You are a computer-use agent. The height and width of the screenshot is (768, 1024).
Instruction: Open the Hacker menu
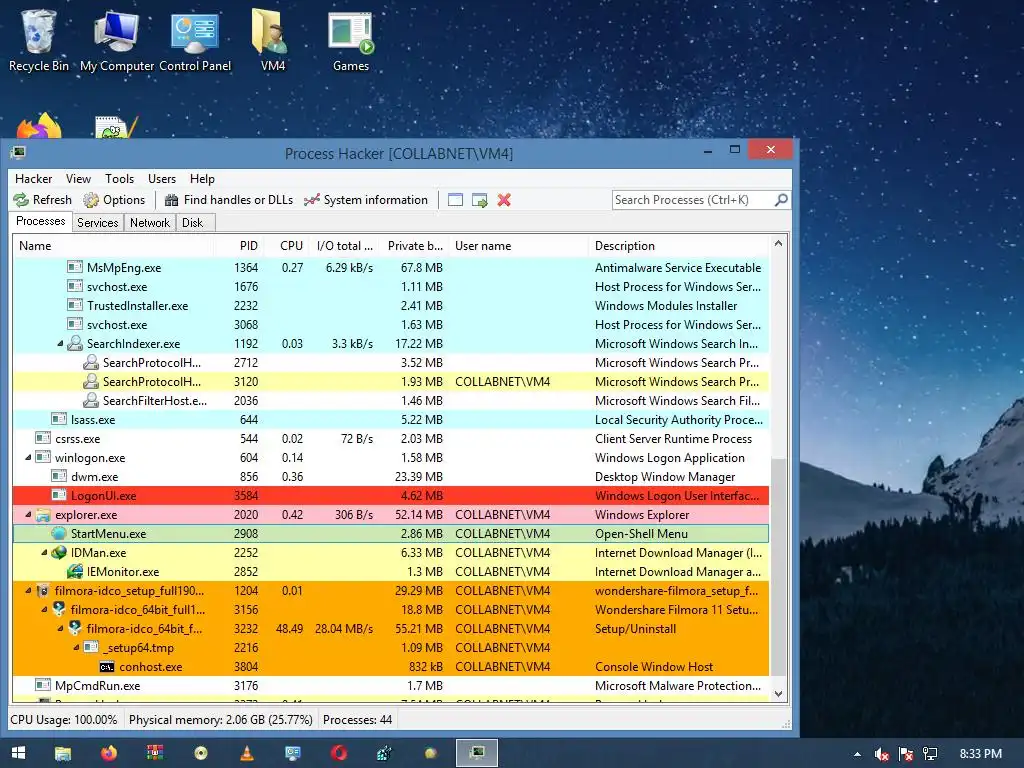coord(33,179)
